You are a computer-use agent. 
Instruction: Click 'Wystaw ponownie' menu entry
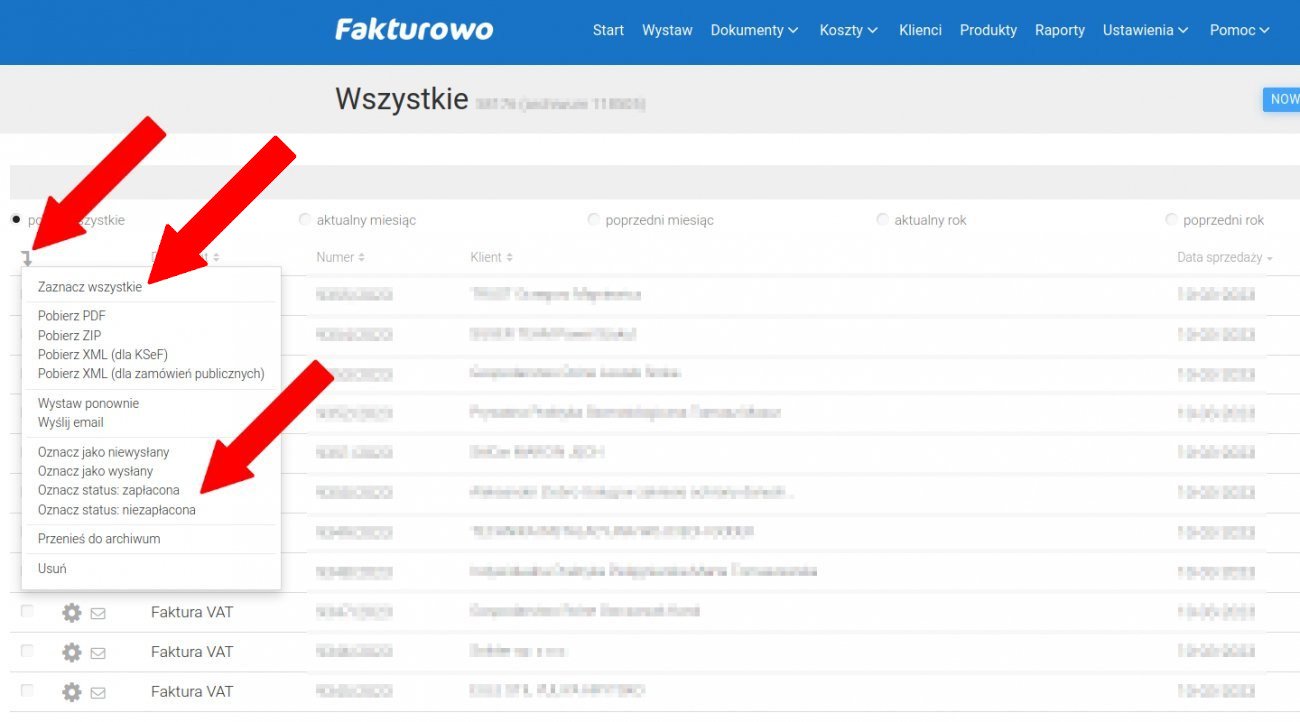point(88,403)
